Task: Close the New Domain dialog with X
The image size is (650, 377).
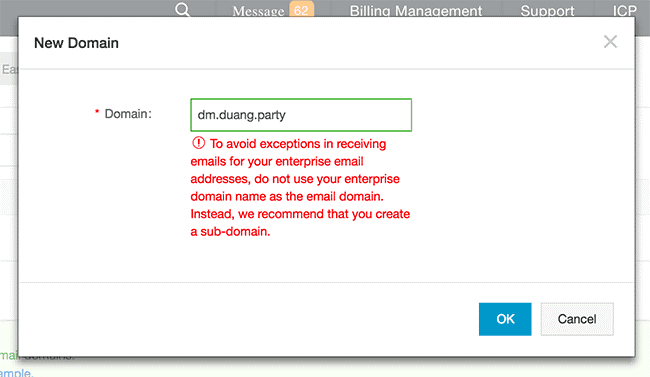Action: (x=610, y=41)
